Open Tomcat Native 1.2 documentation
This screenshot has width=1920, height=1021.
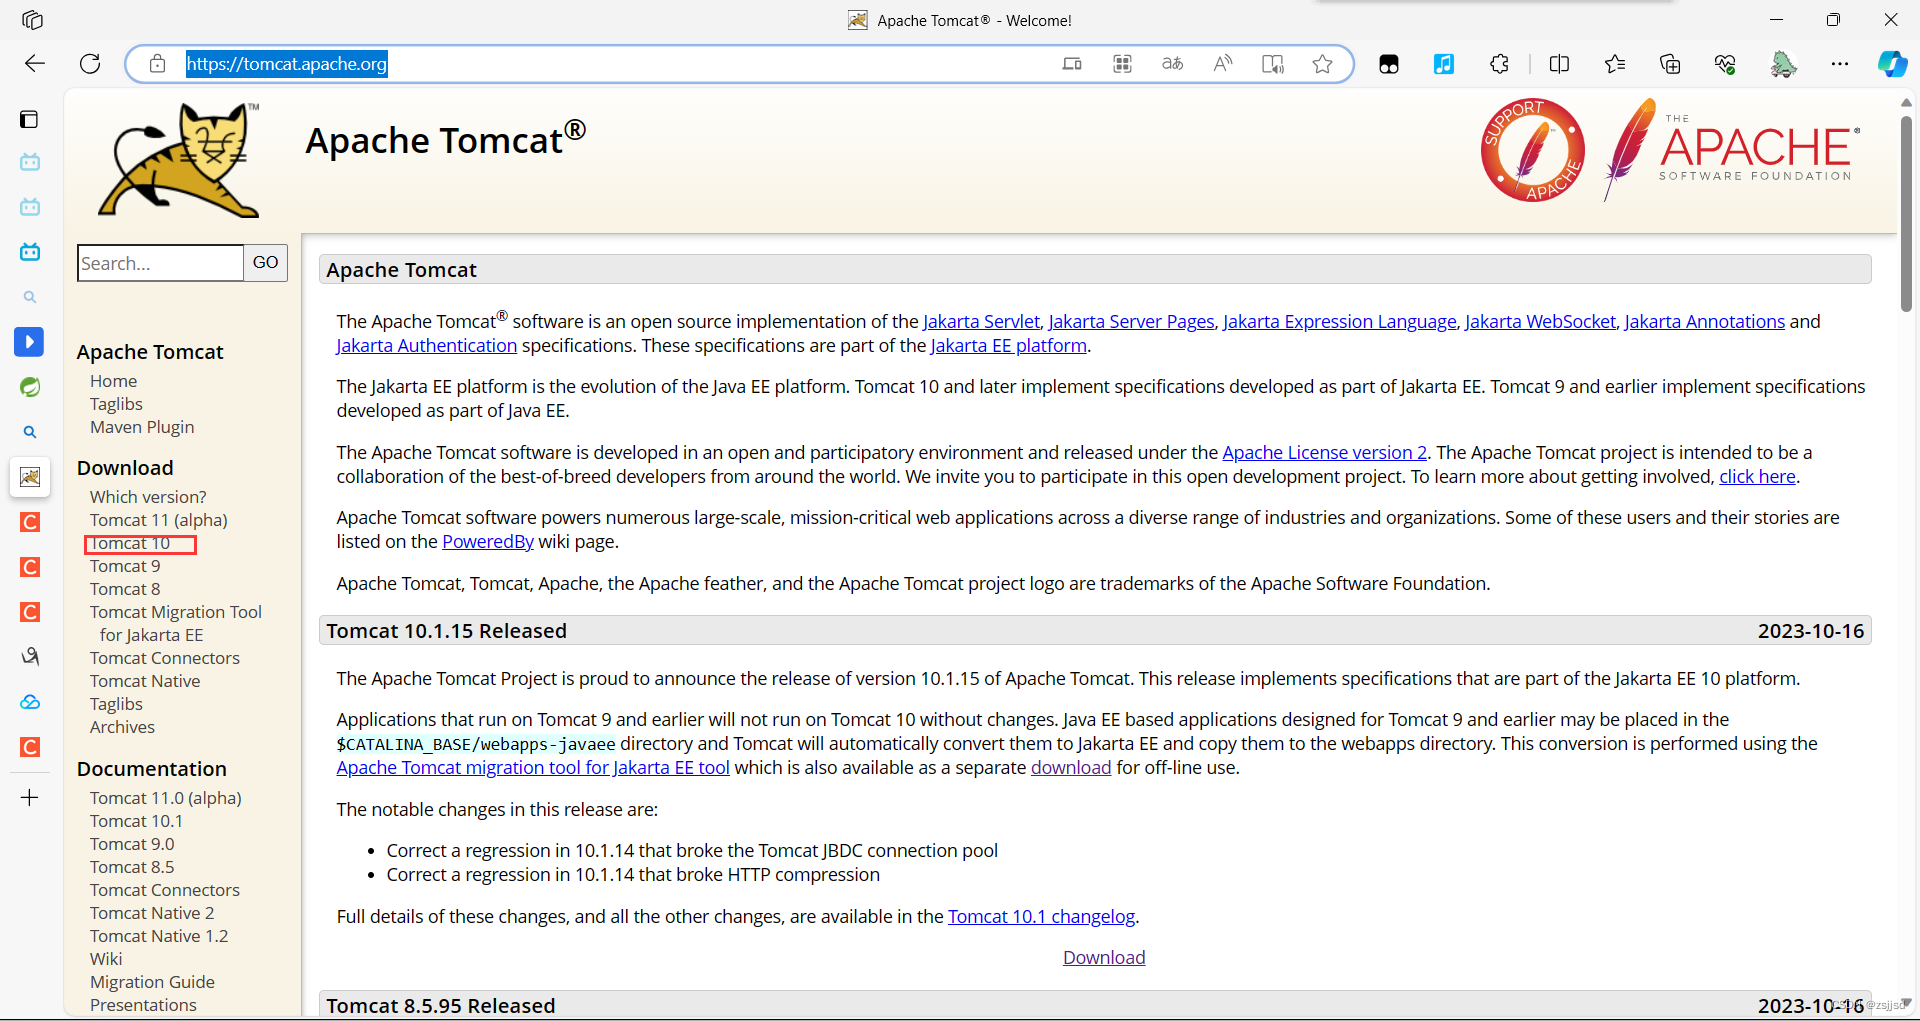159,936
